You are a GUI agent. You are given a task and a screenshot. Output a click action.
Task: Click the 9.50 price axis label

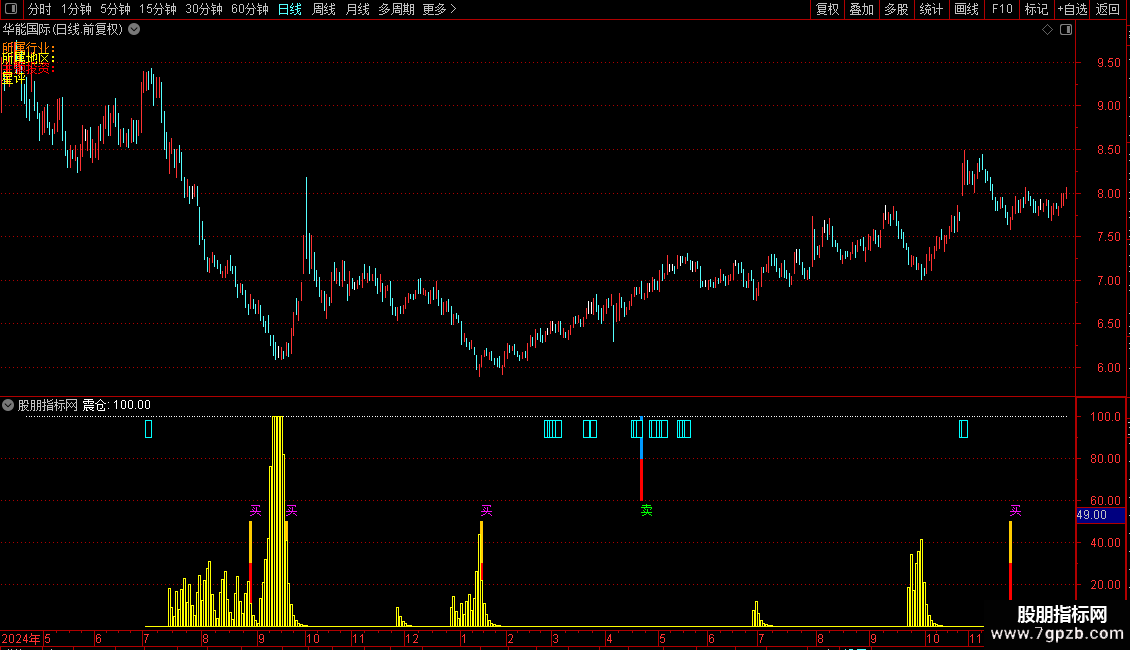[x=1108, y=63]
